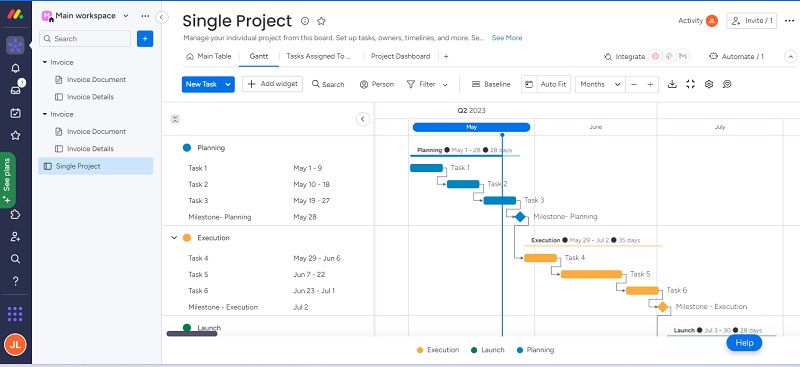Click the See plans button
The width and height of the screenshot is (800, 367).
7,180
